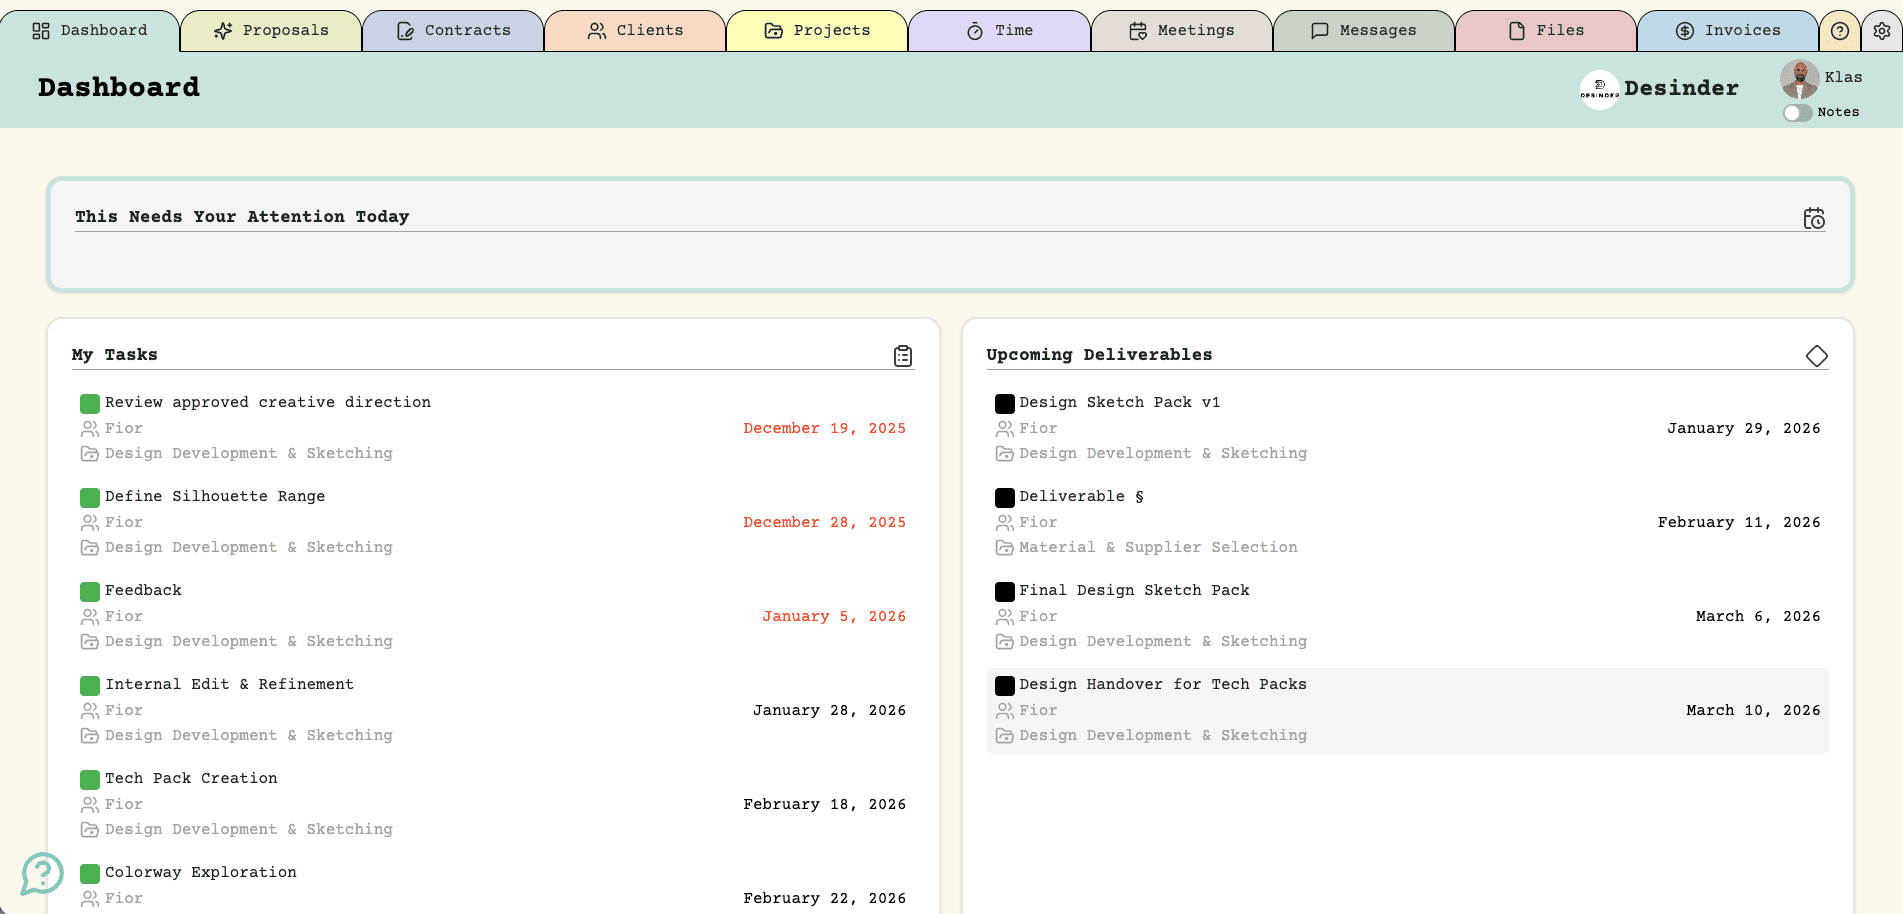The image size is (1903, 914).
Task: Click the February 11, 2026 date
Action: (1739, 522)
